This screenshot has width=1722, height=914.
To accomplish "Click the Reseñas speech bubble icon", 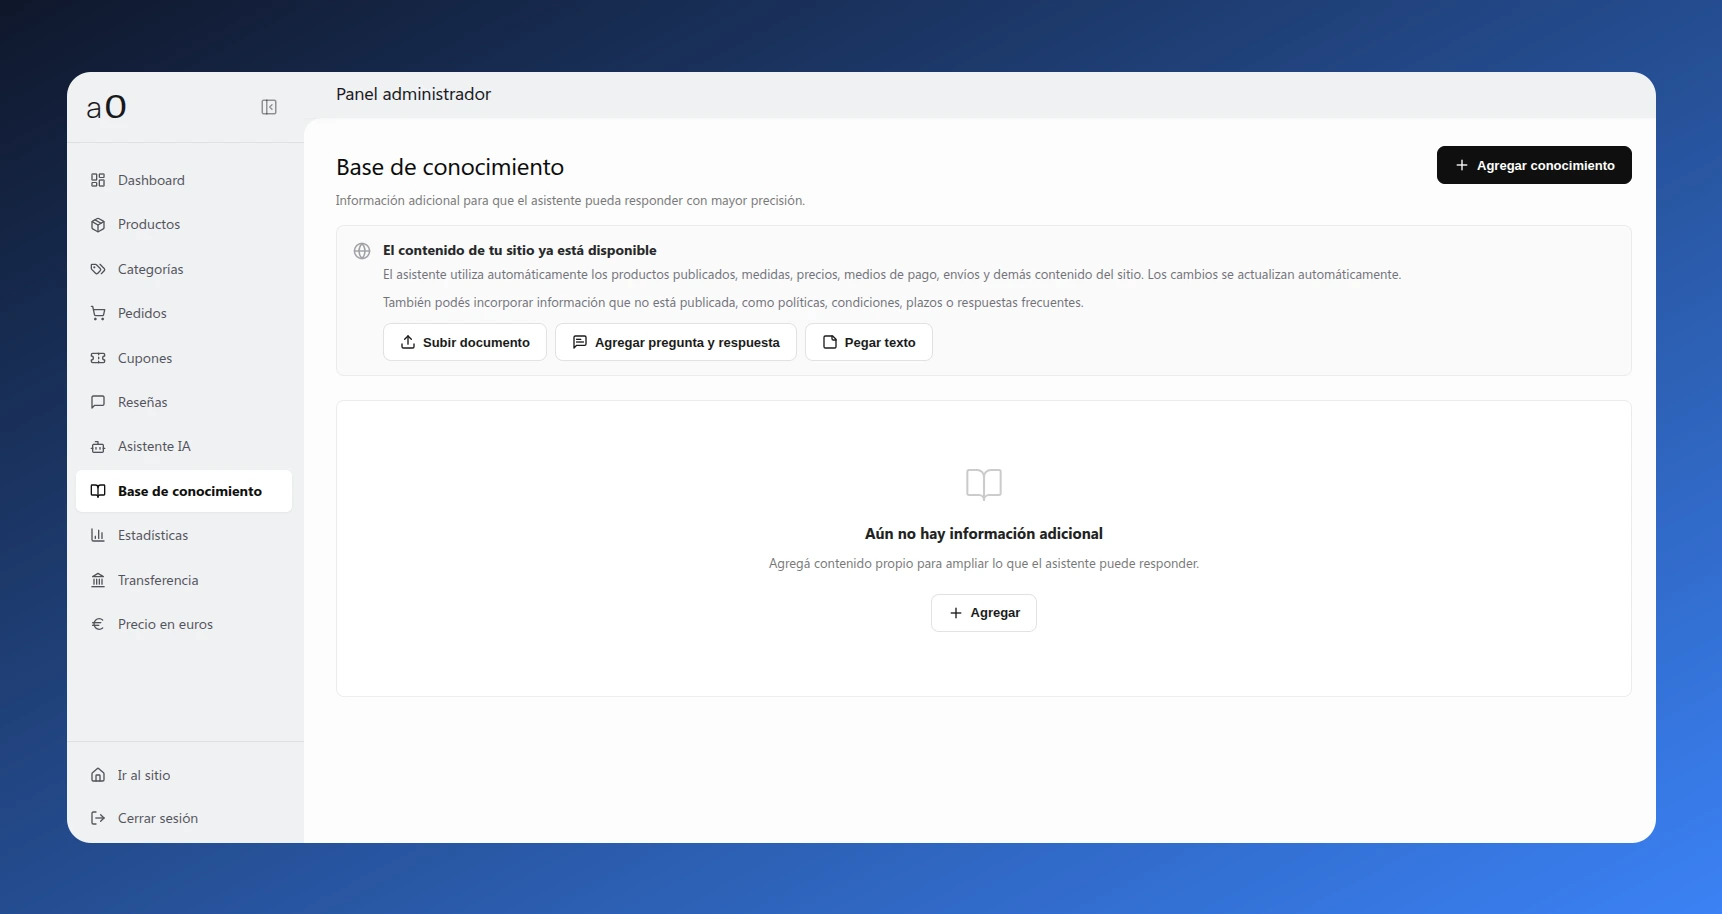I will coord(98,402).
